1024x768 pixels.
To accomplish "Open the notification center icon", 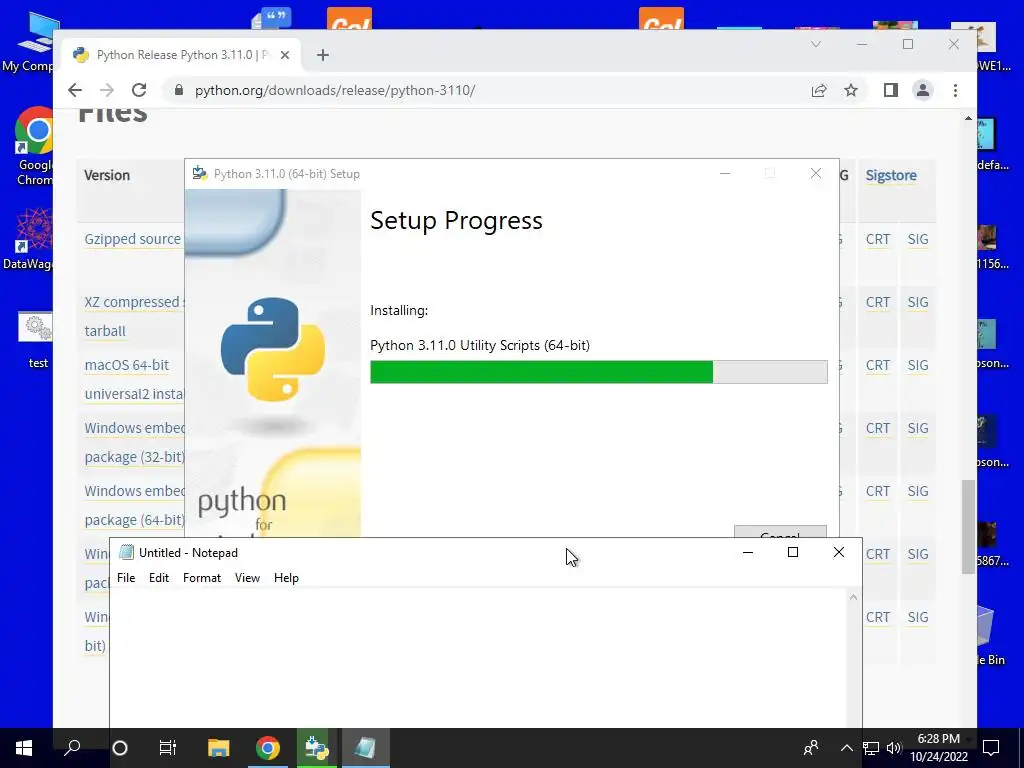I will 991,748.
